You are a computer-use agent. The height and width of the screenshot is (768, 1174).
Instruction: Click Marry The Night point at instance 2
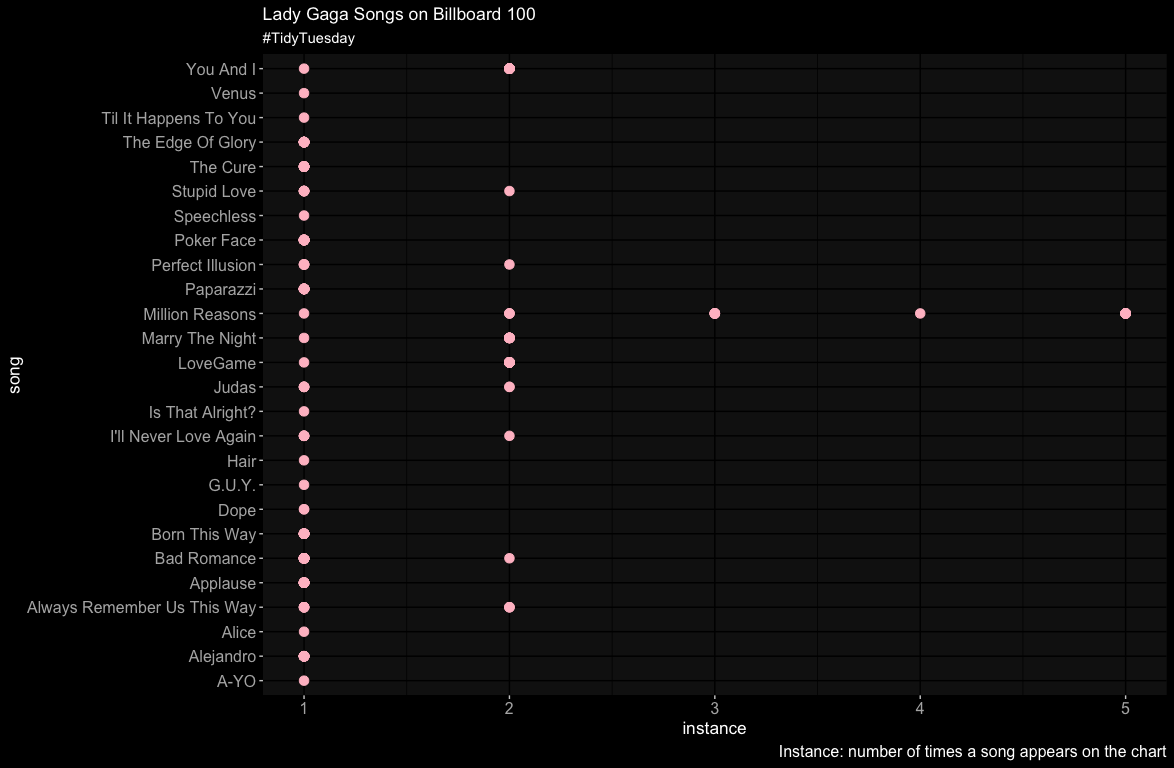(x=509, y=338)
